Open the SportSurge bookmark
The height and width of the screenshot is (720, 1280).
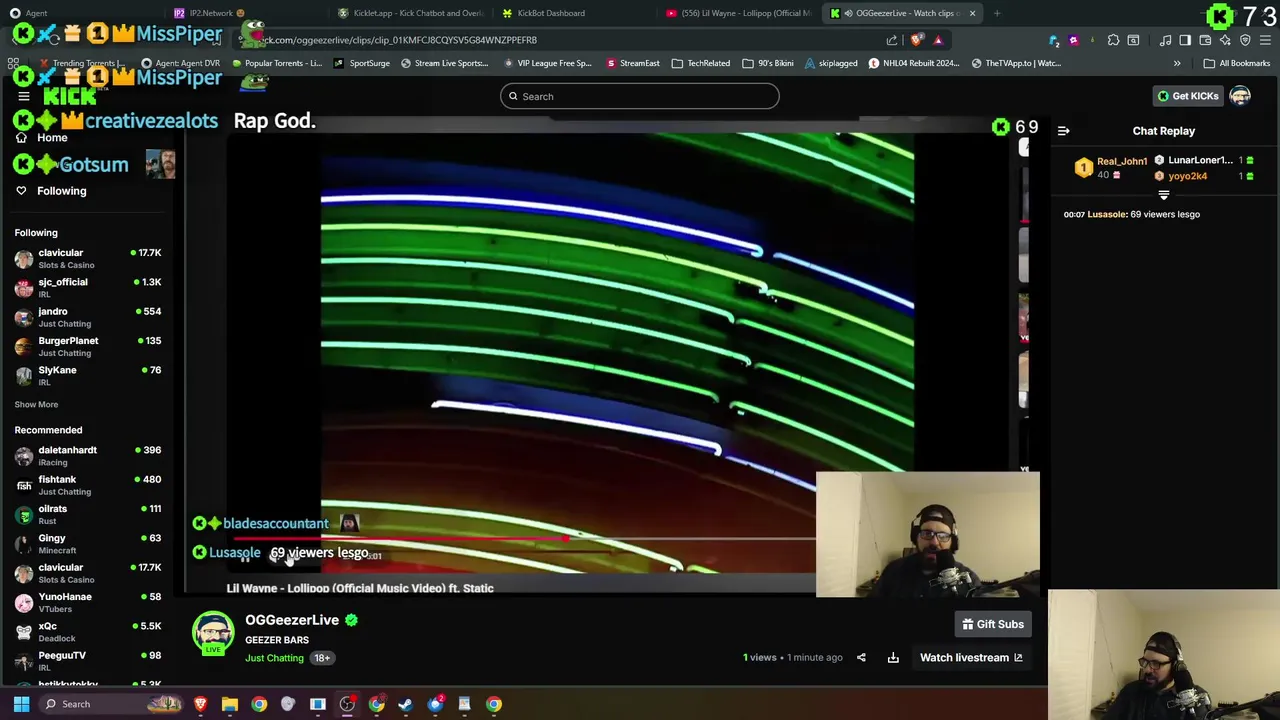pos(362,63)
